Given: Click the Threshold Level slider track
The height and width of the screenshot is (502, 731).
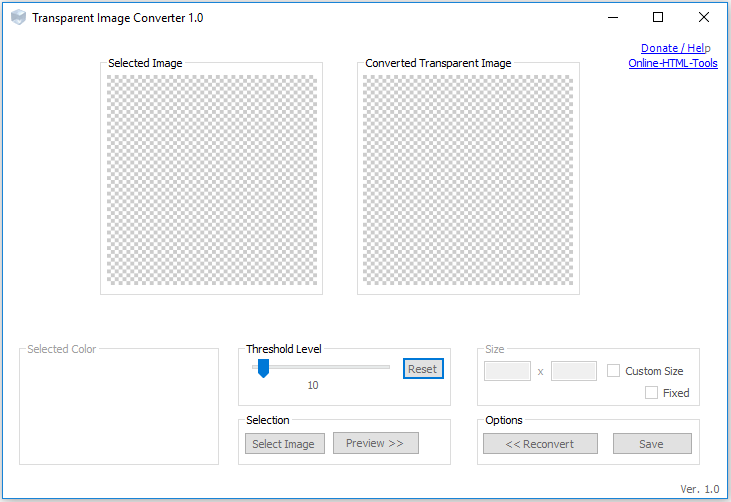Looking at the screenshot, I should click(x=321, y=367).
